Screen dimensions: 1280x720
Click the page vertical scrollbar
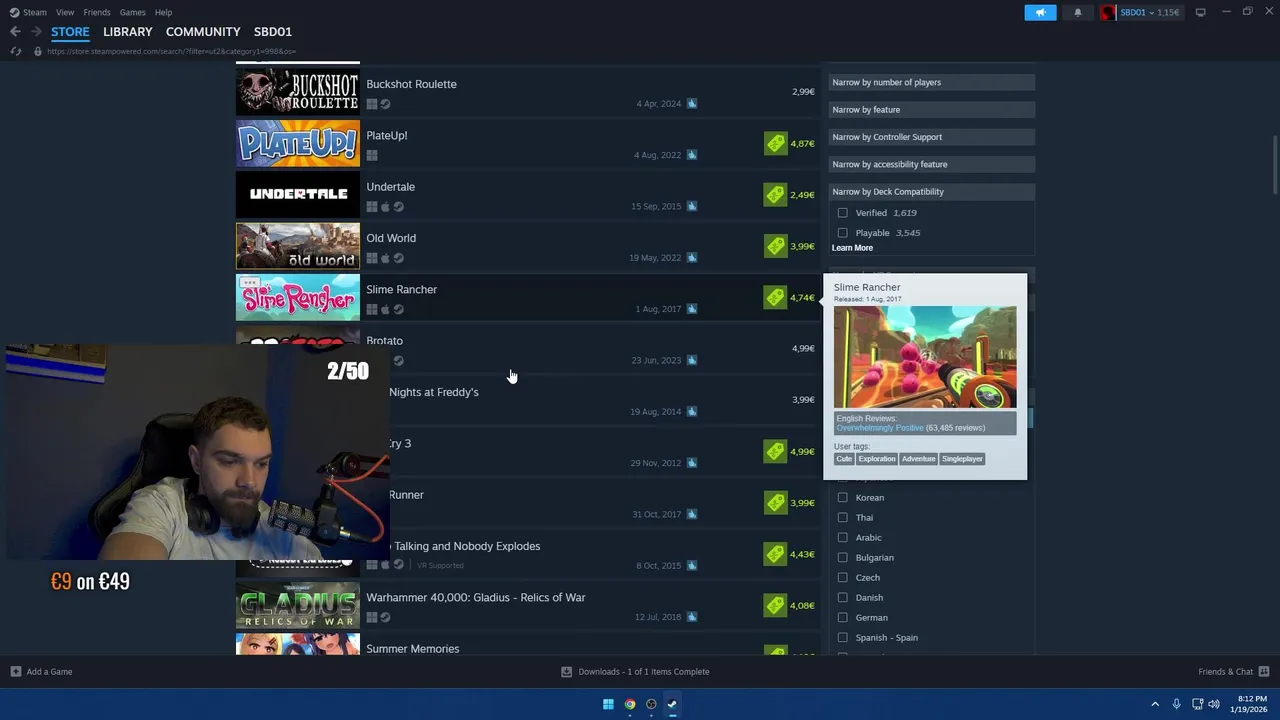pos(1275,165)
